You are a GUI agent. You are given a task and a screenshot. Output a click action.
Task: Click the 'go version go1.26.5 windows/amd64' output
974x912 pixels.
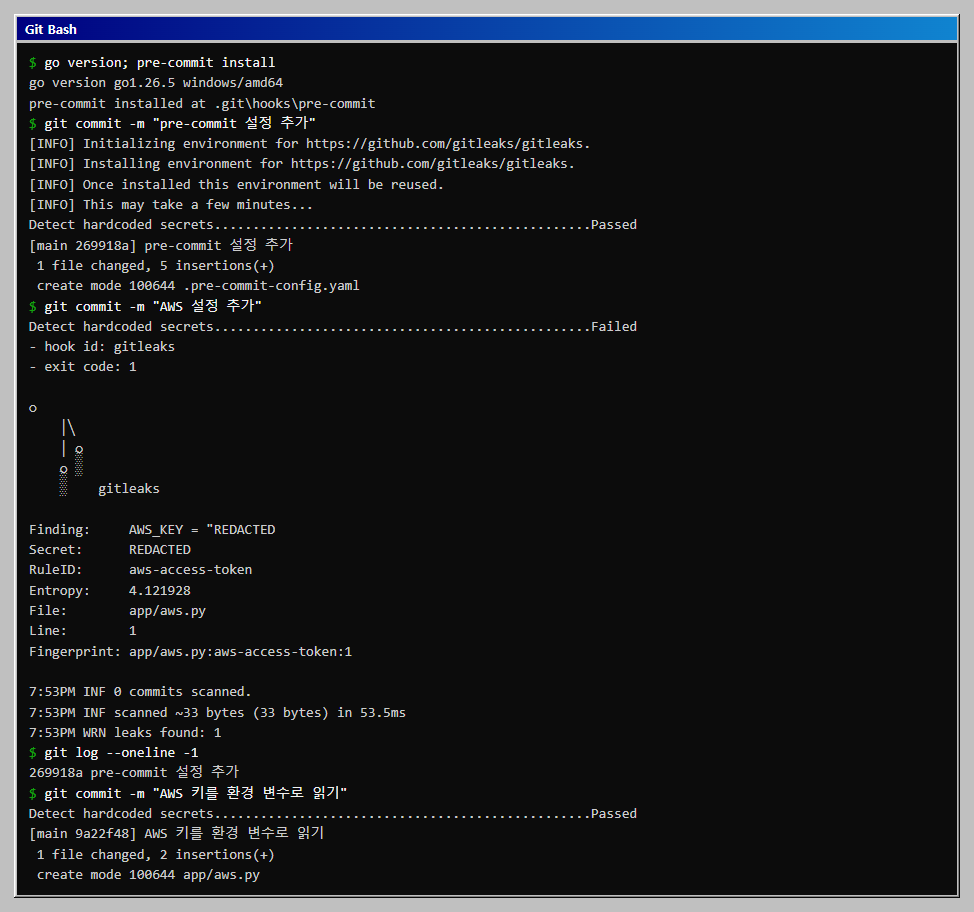(156, 83)
